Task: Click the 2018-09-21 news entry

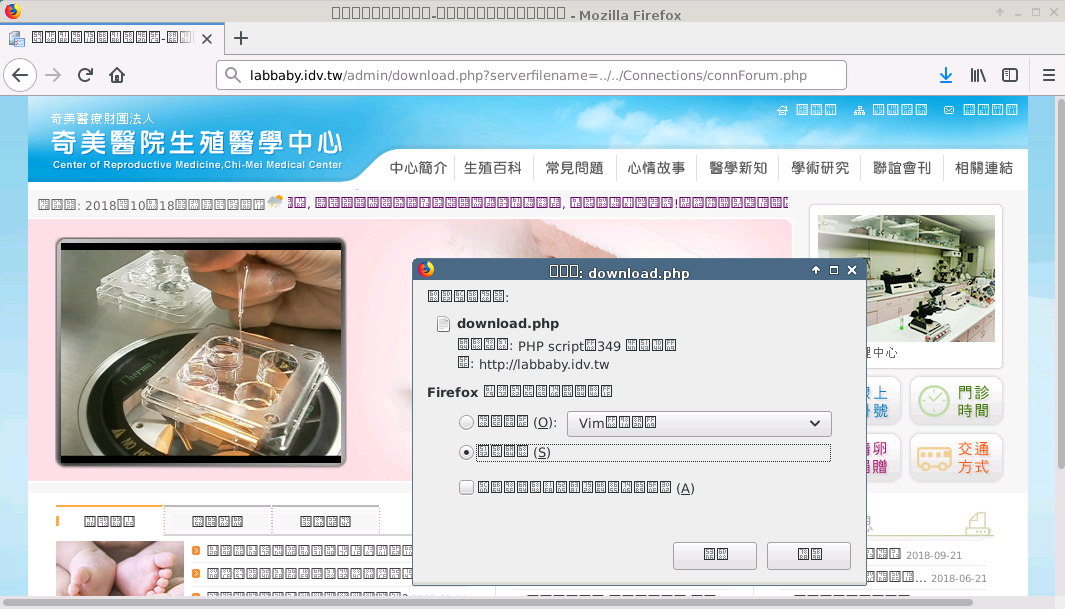Action: [914, 555]
